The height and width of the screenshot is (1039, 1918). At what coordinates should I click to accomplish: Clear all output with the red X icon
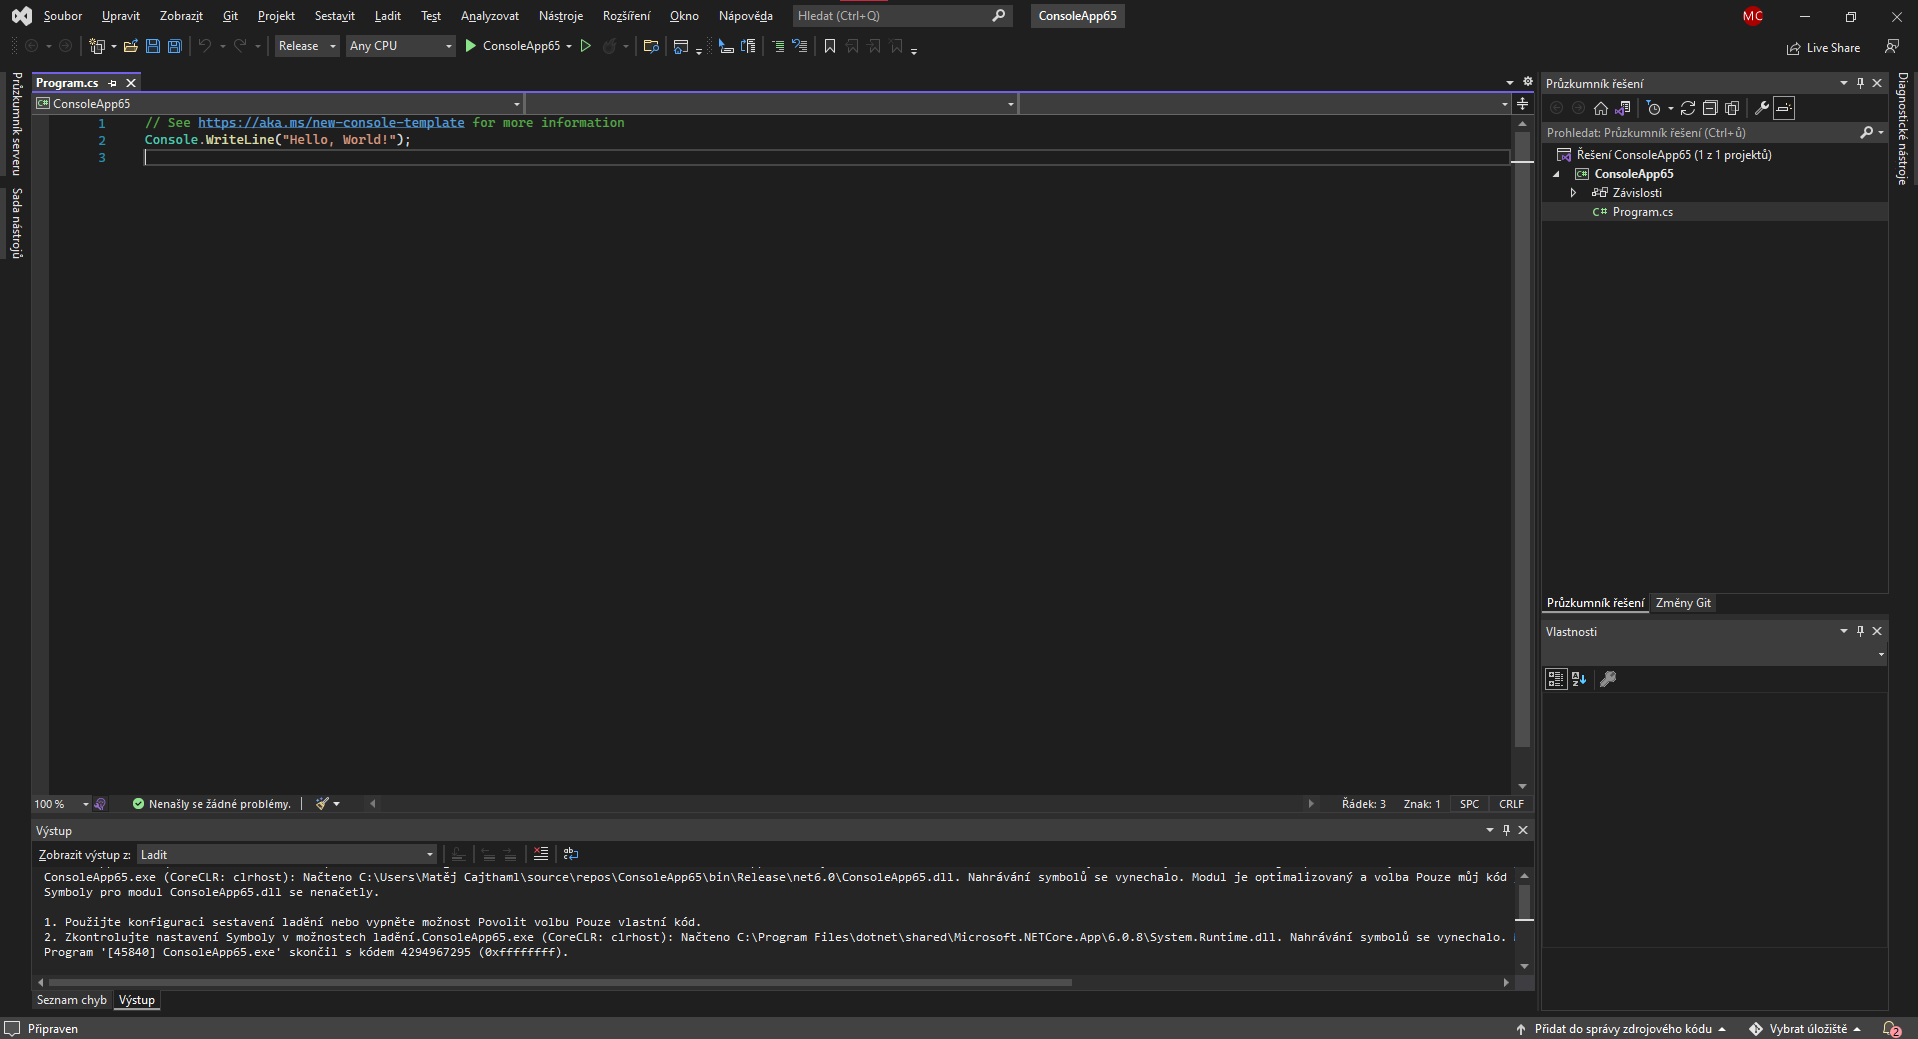click(x=541, y=854)
